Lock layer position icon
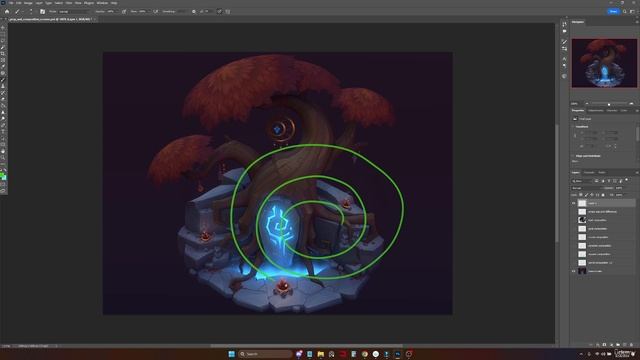The height and width of the screenshot is (360, 640). [592, 195]
